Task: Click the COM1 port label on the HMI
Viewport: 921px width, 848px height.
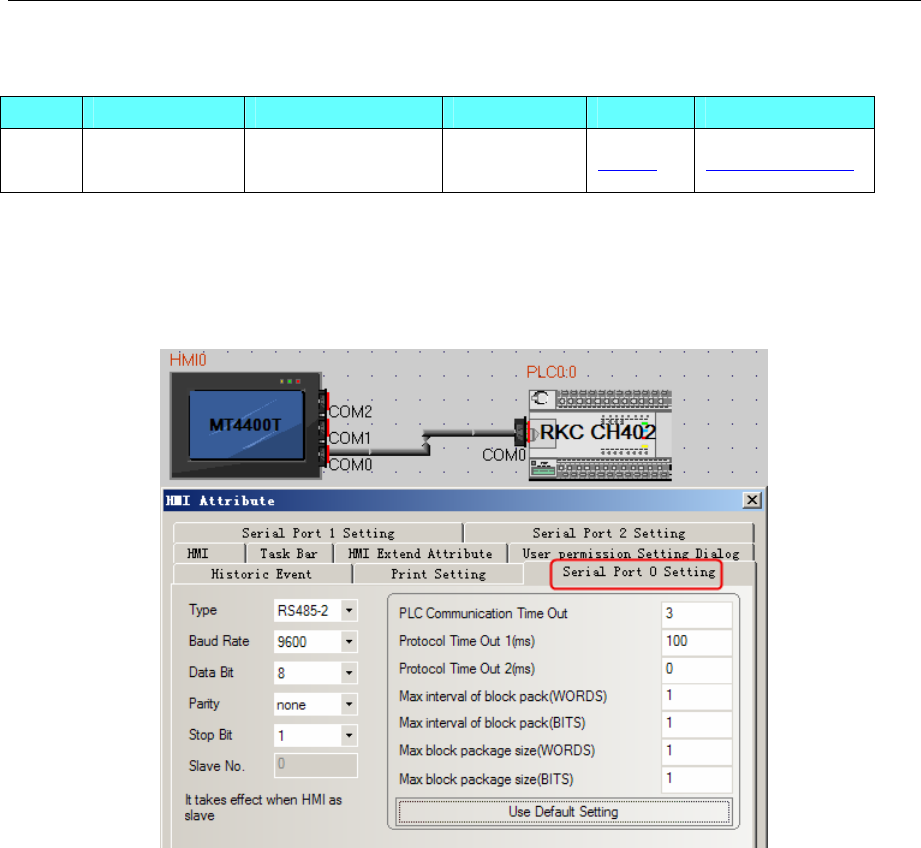Action: click(x=349, y=438)
